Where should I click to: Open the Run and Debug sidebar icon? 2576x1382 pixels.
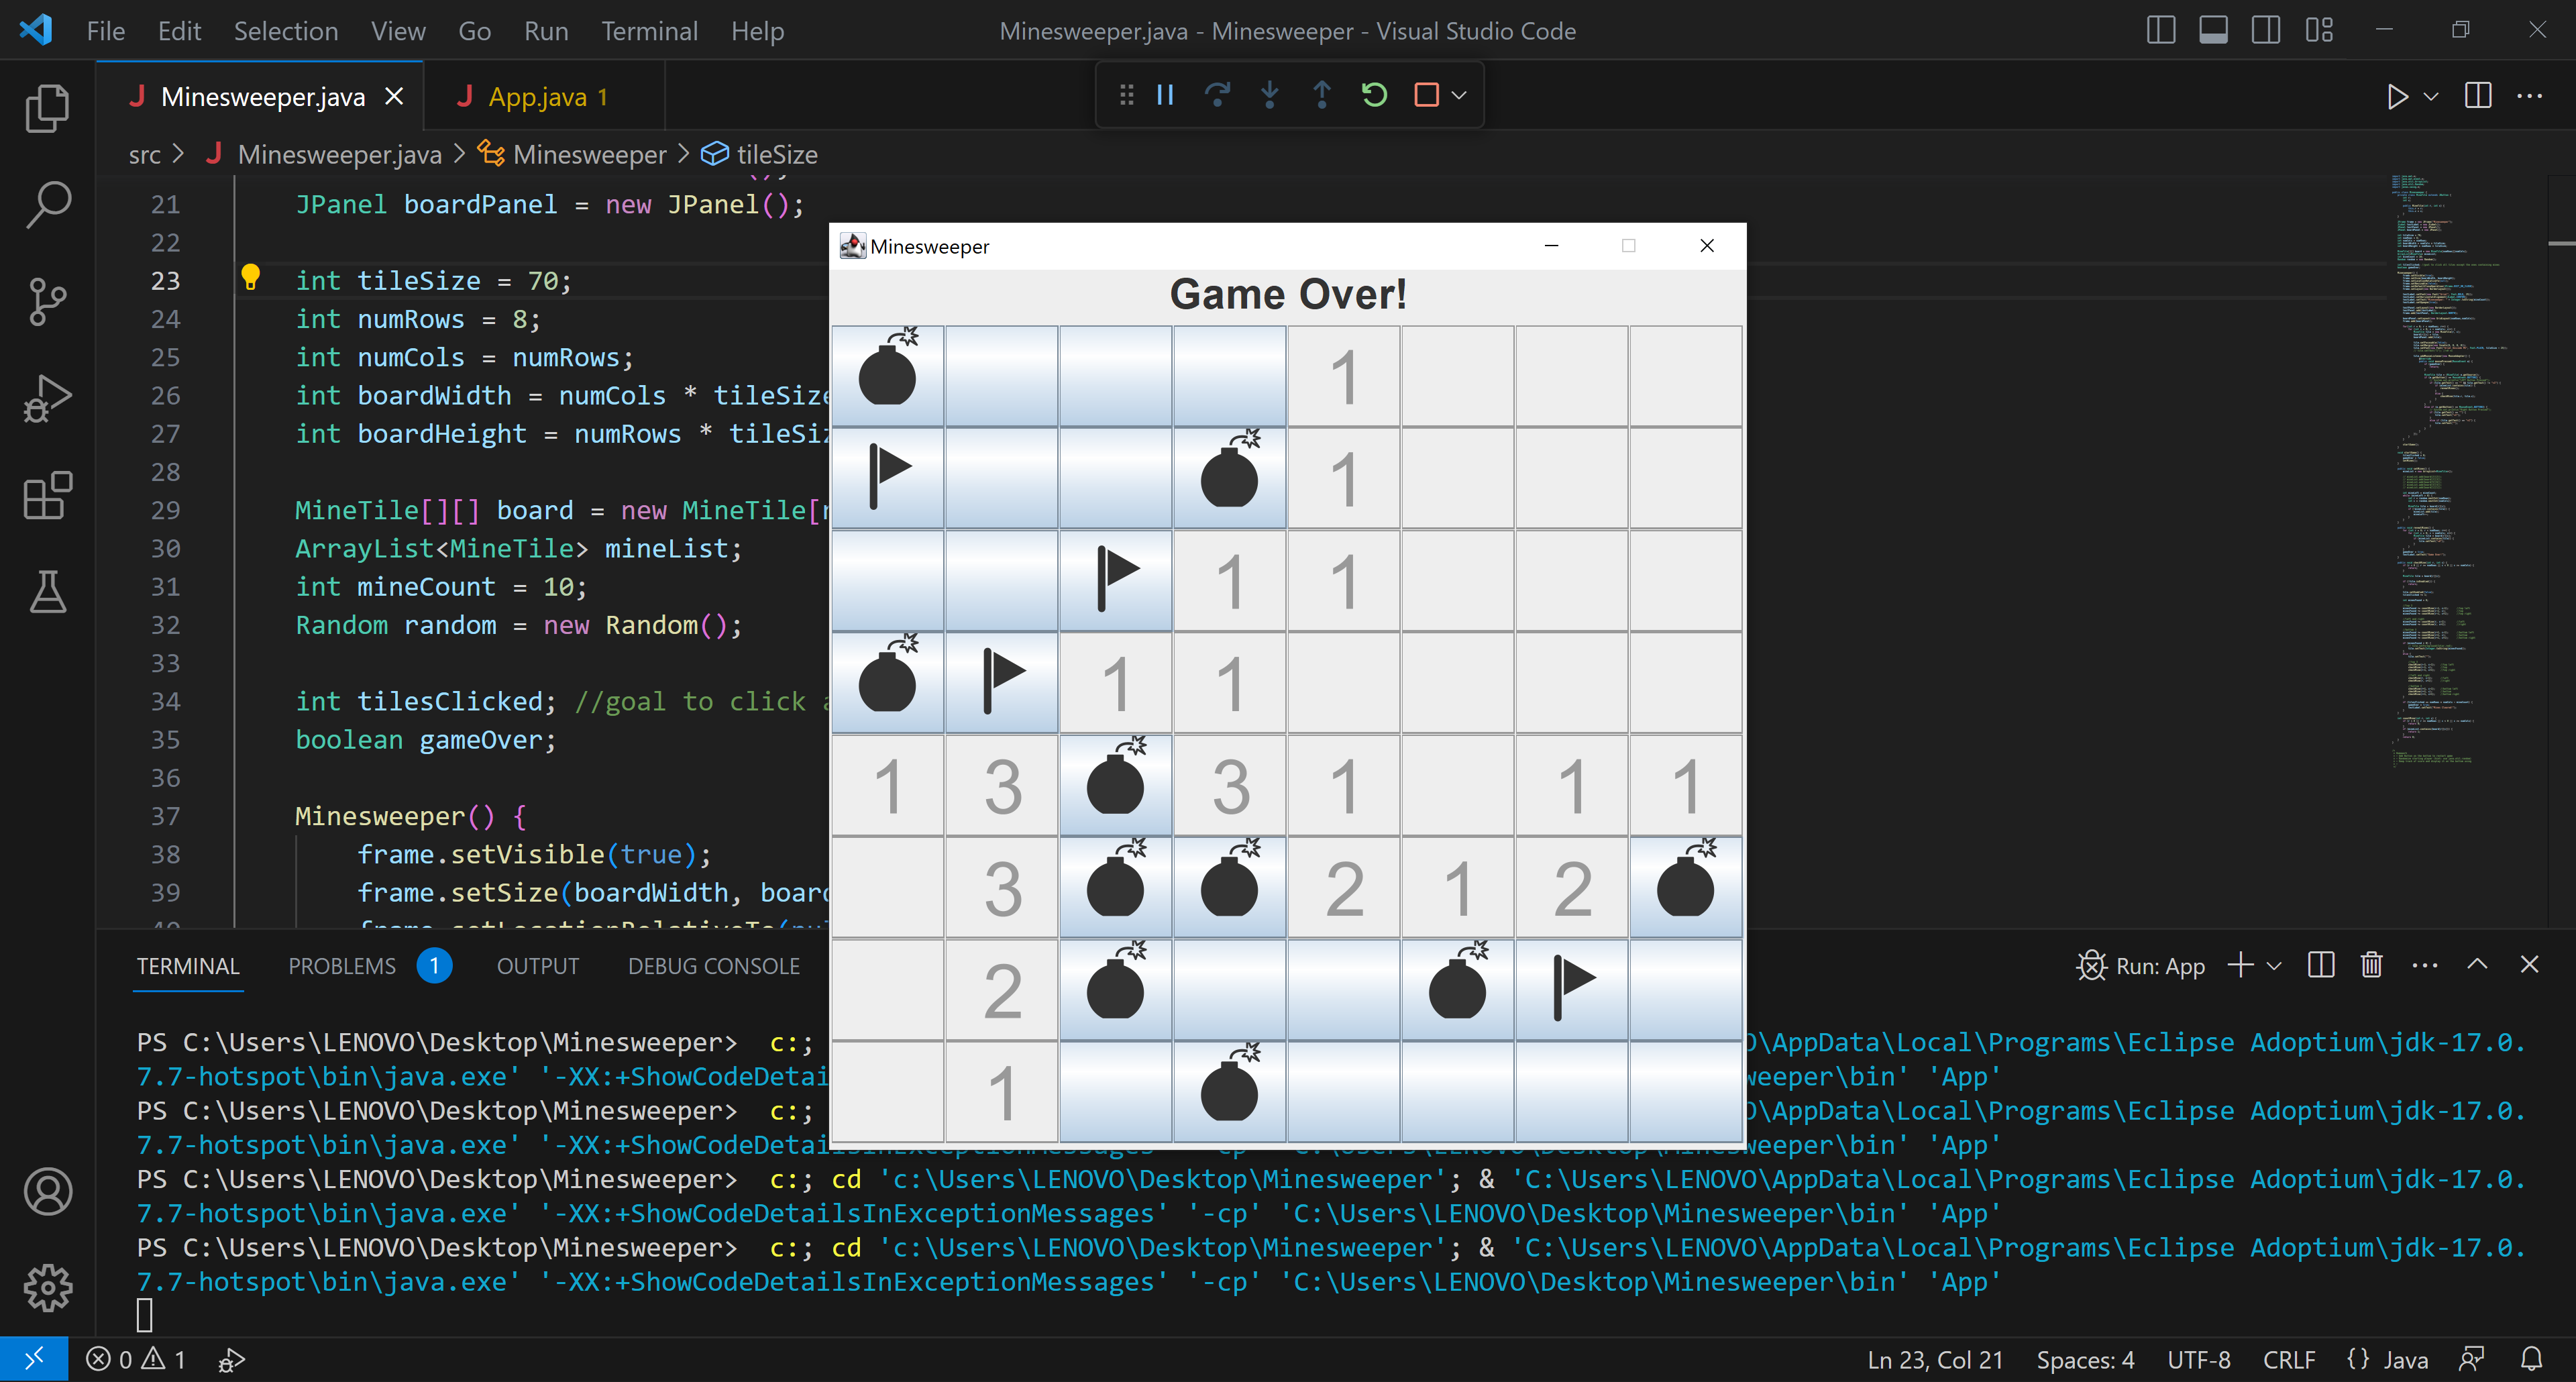(x=47, y=397)
